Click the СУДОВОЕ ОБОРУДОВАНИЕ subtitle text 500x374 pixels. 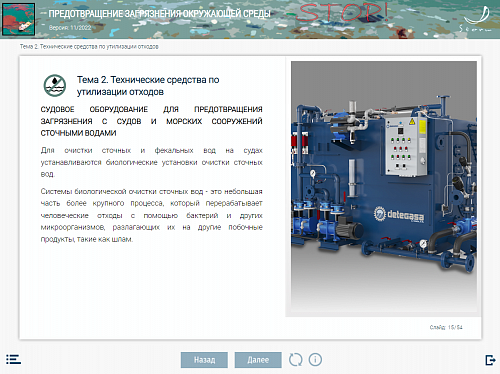(152, 121)
